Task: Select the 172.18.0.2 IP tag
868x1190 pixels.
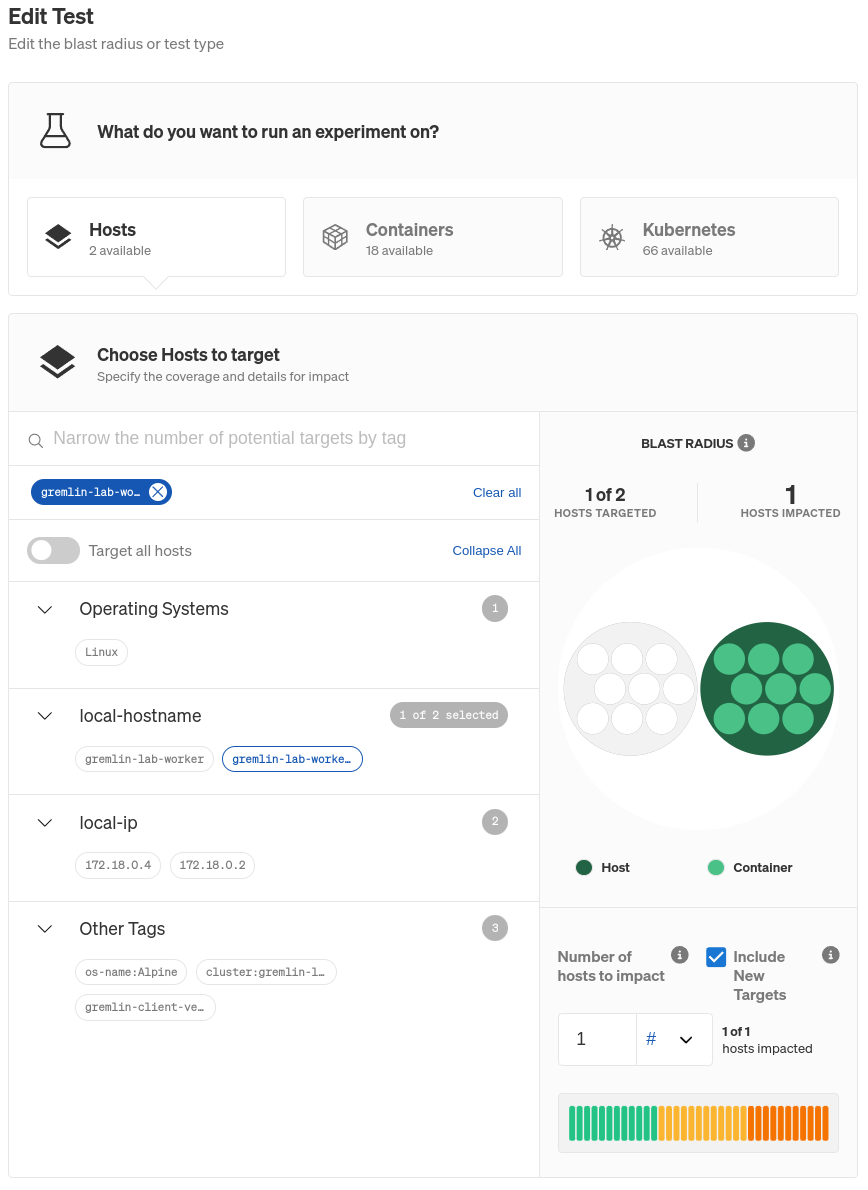Action: pos(212,865)
